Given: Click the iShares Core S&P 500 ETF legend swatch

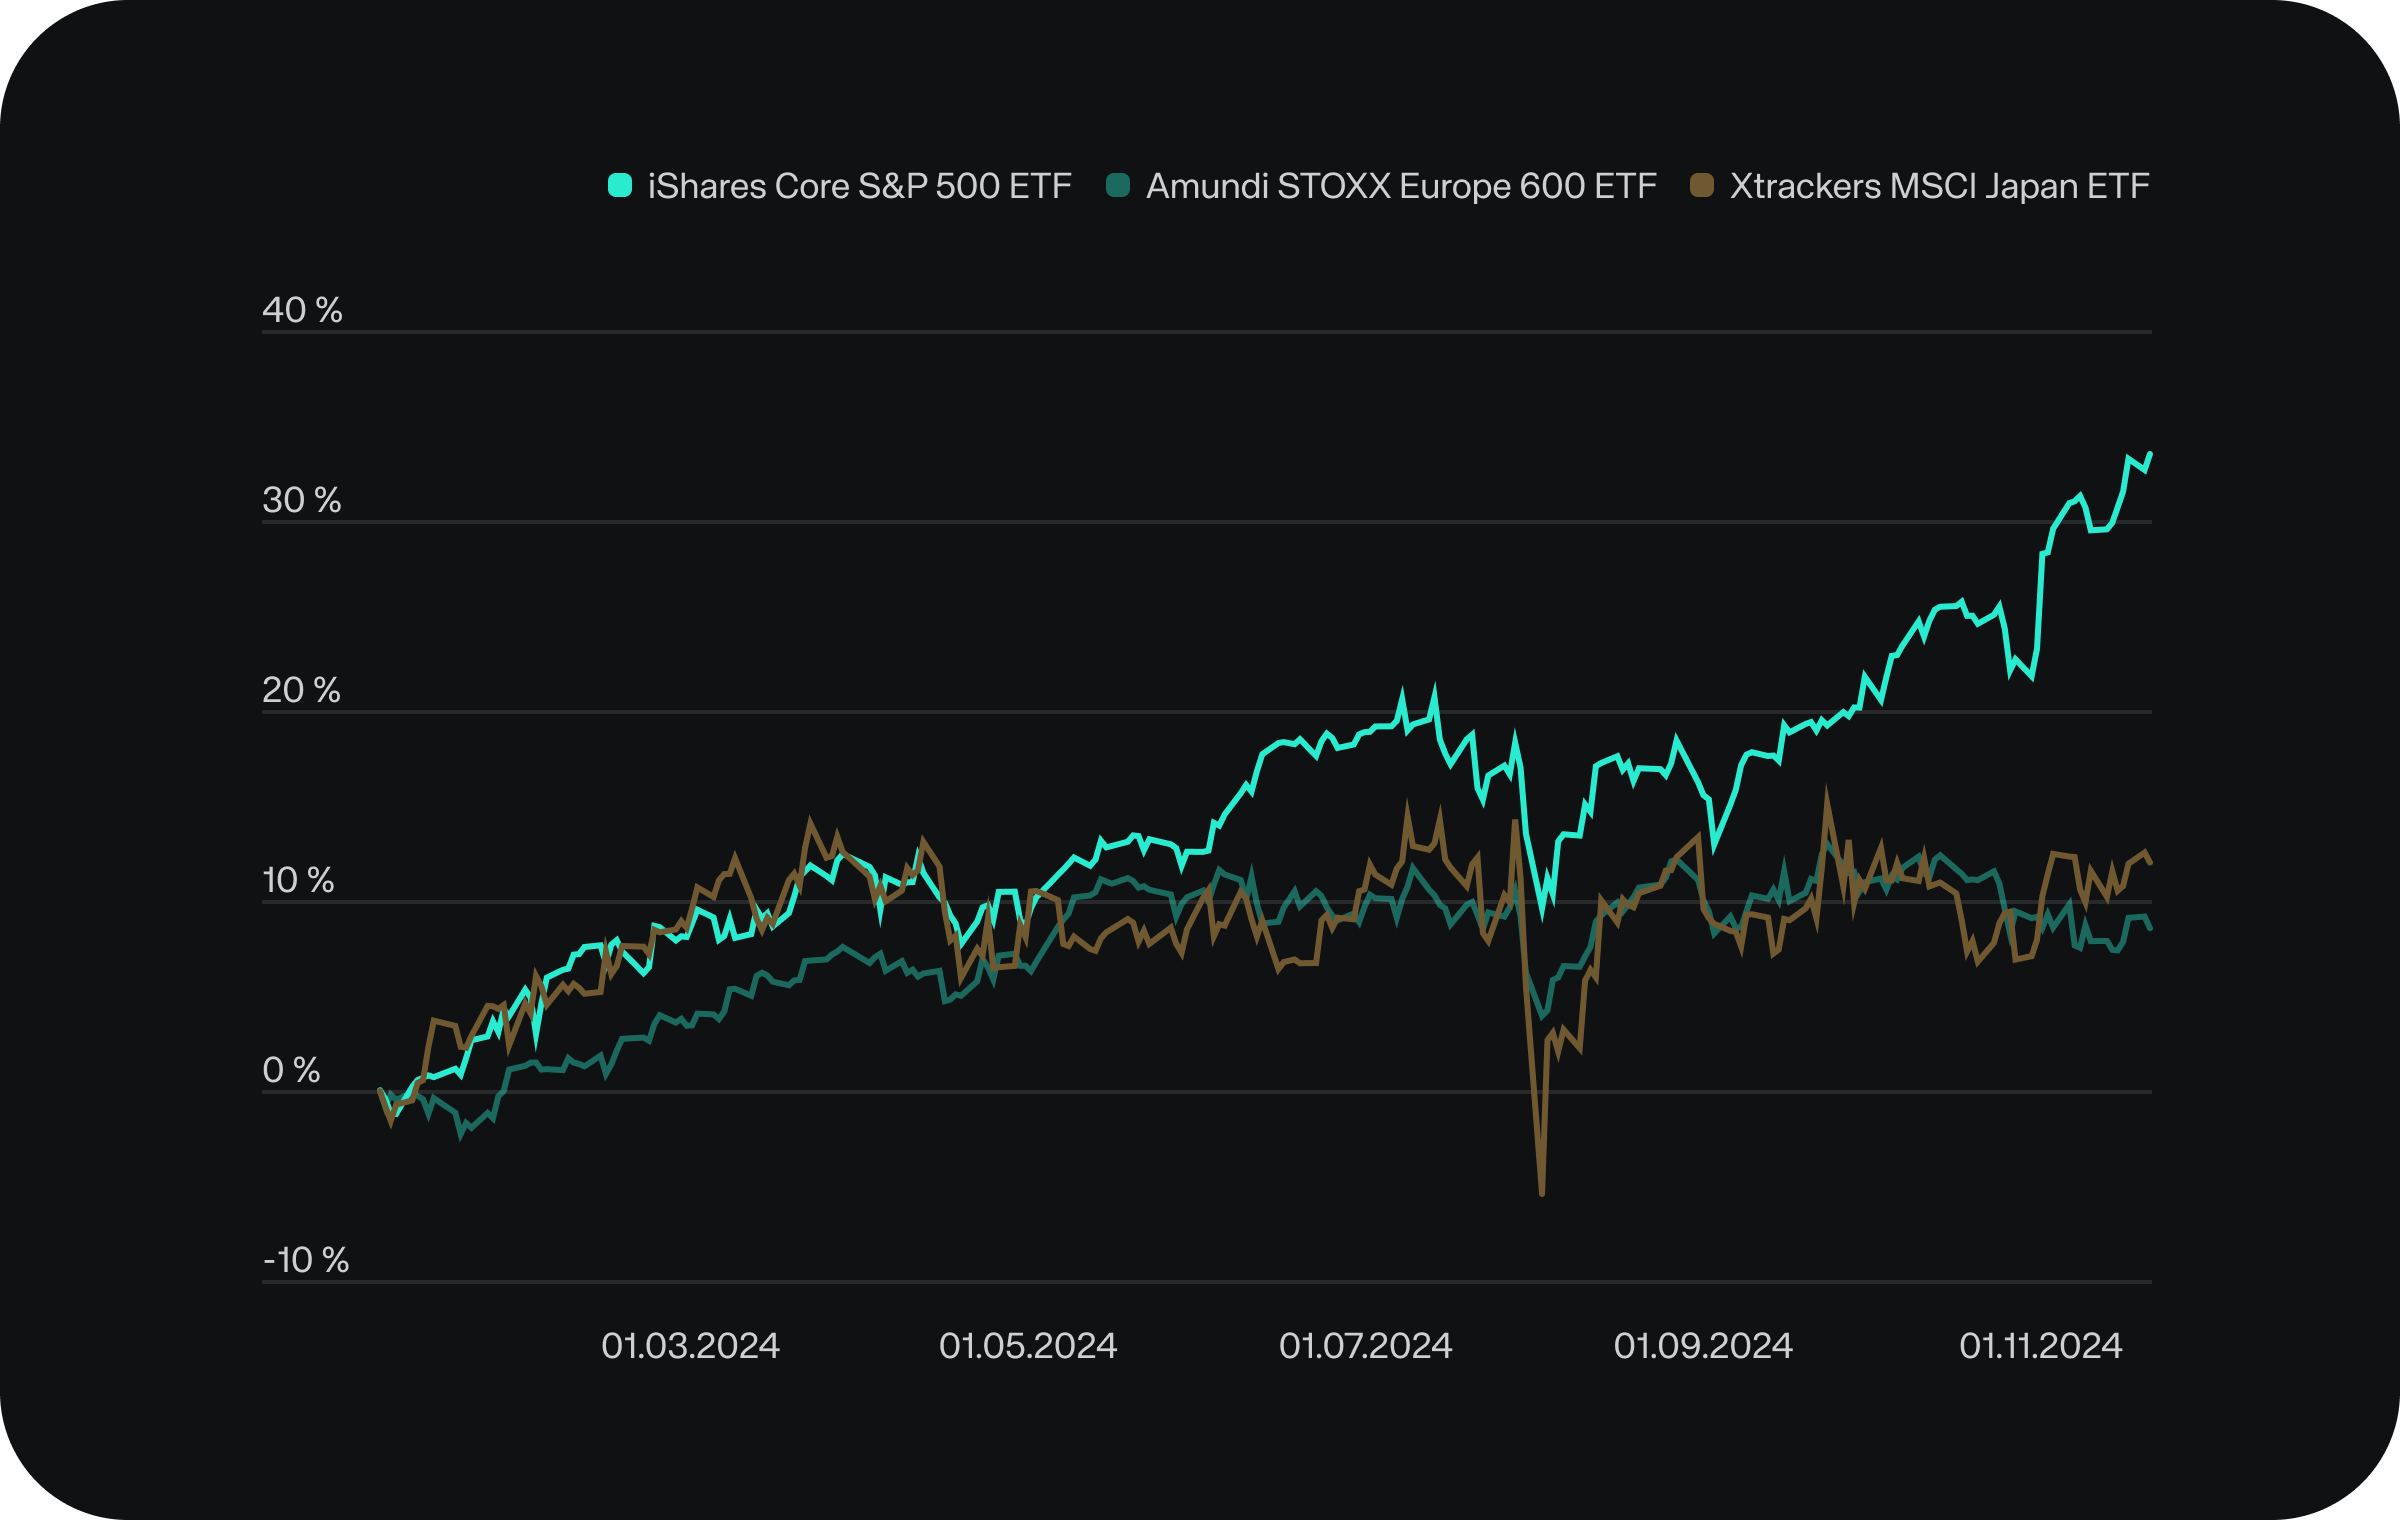Looking at the screenshot, I should click(x=620, y=185).
